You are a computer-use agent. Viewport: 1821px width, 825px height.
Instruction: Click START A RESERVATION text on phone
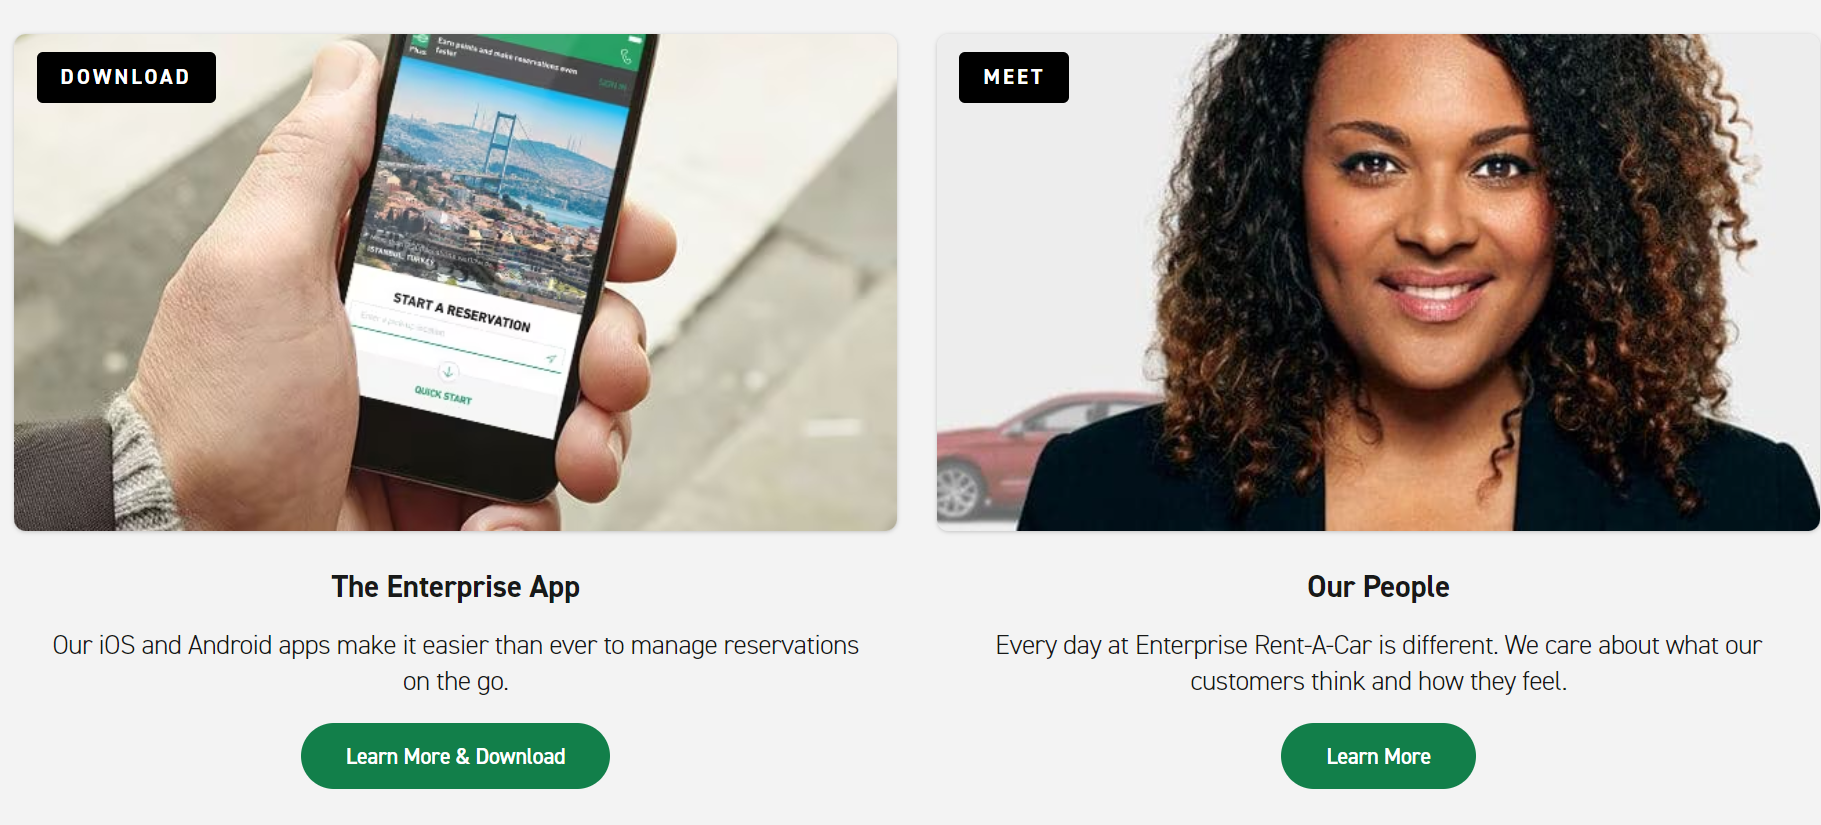[x=461, y=312]
